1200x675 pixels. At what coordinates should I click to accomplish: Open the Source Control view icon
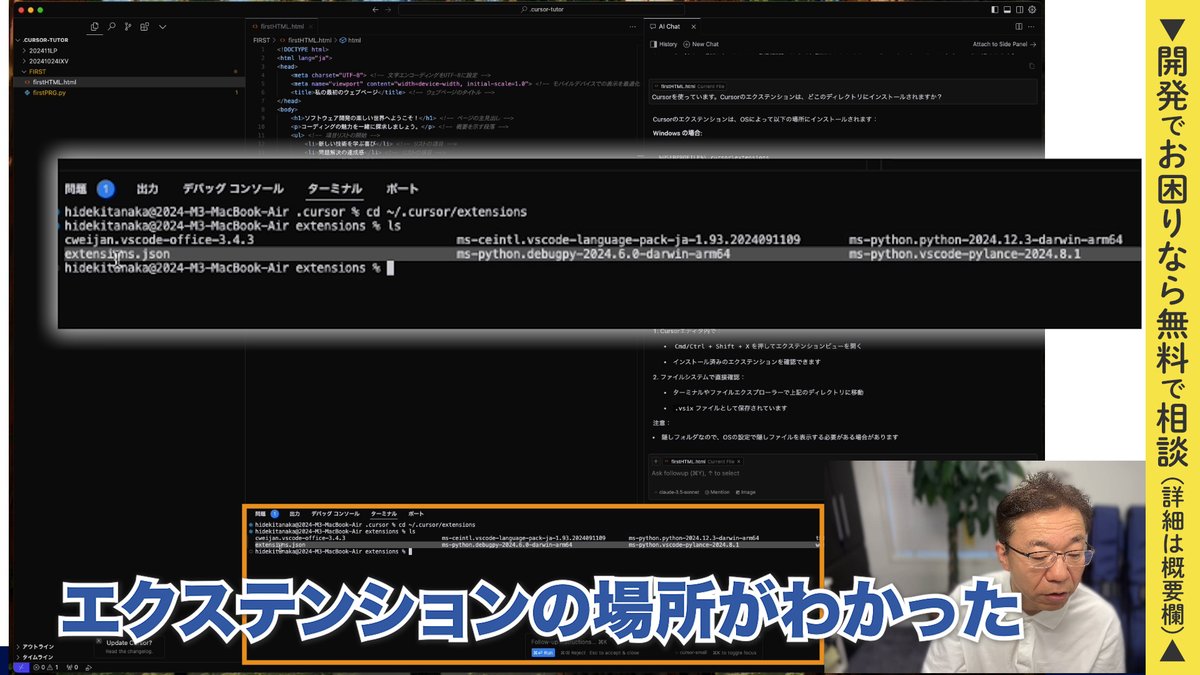[128, 26]
